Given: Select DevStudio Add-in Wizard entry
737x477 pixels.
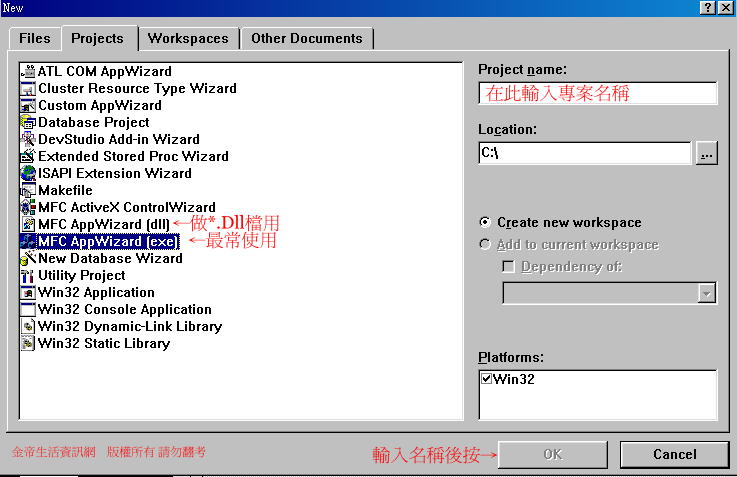Looking at the screenshot, I should coord(119,139).
